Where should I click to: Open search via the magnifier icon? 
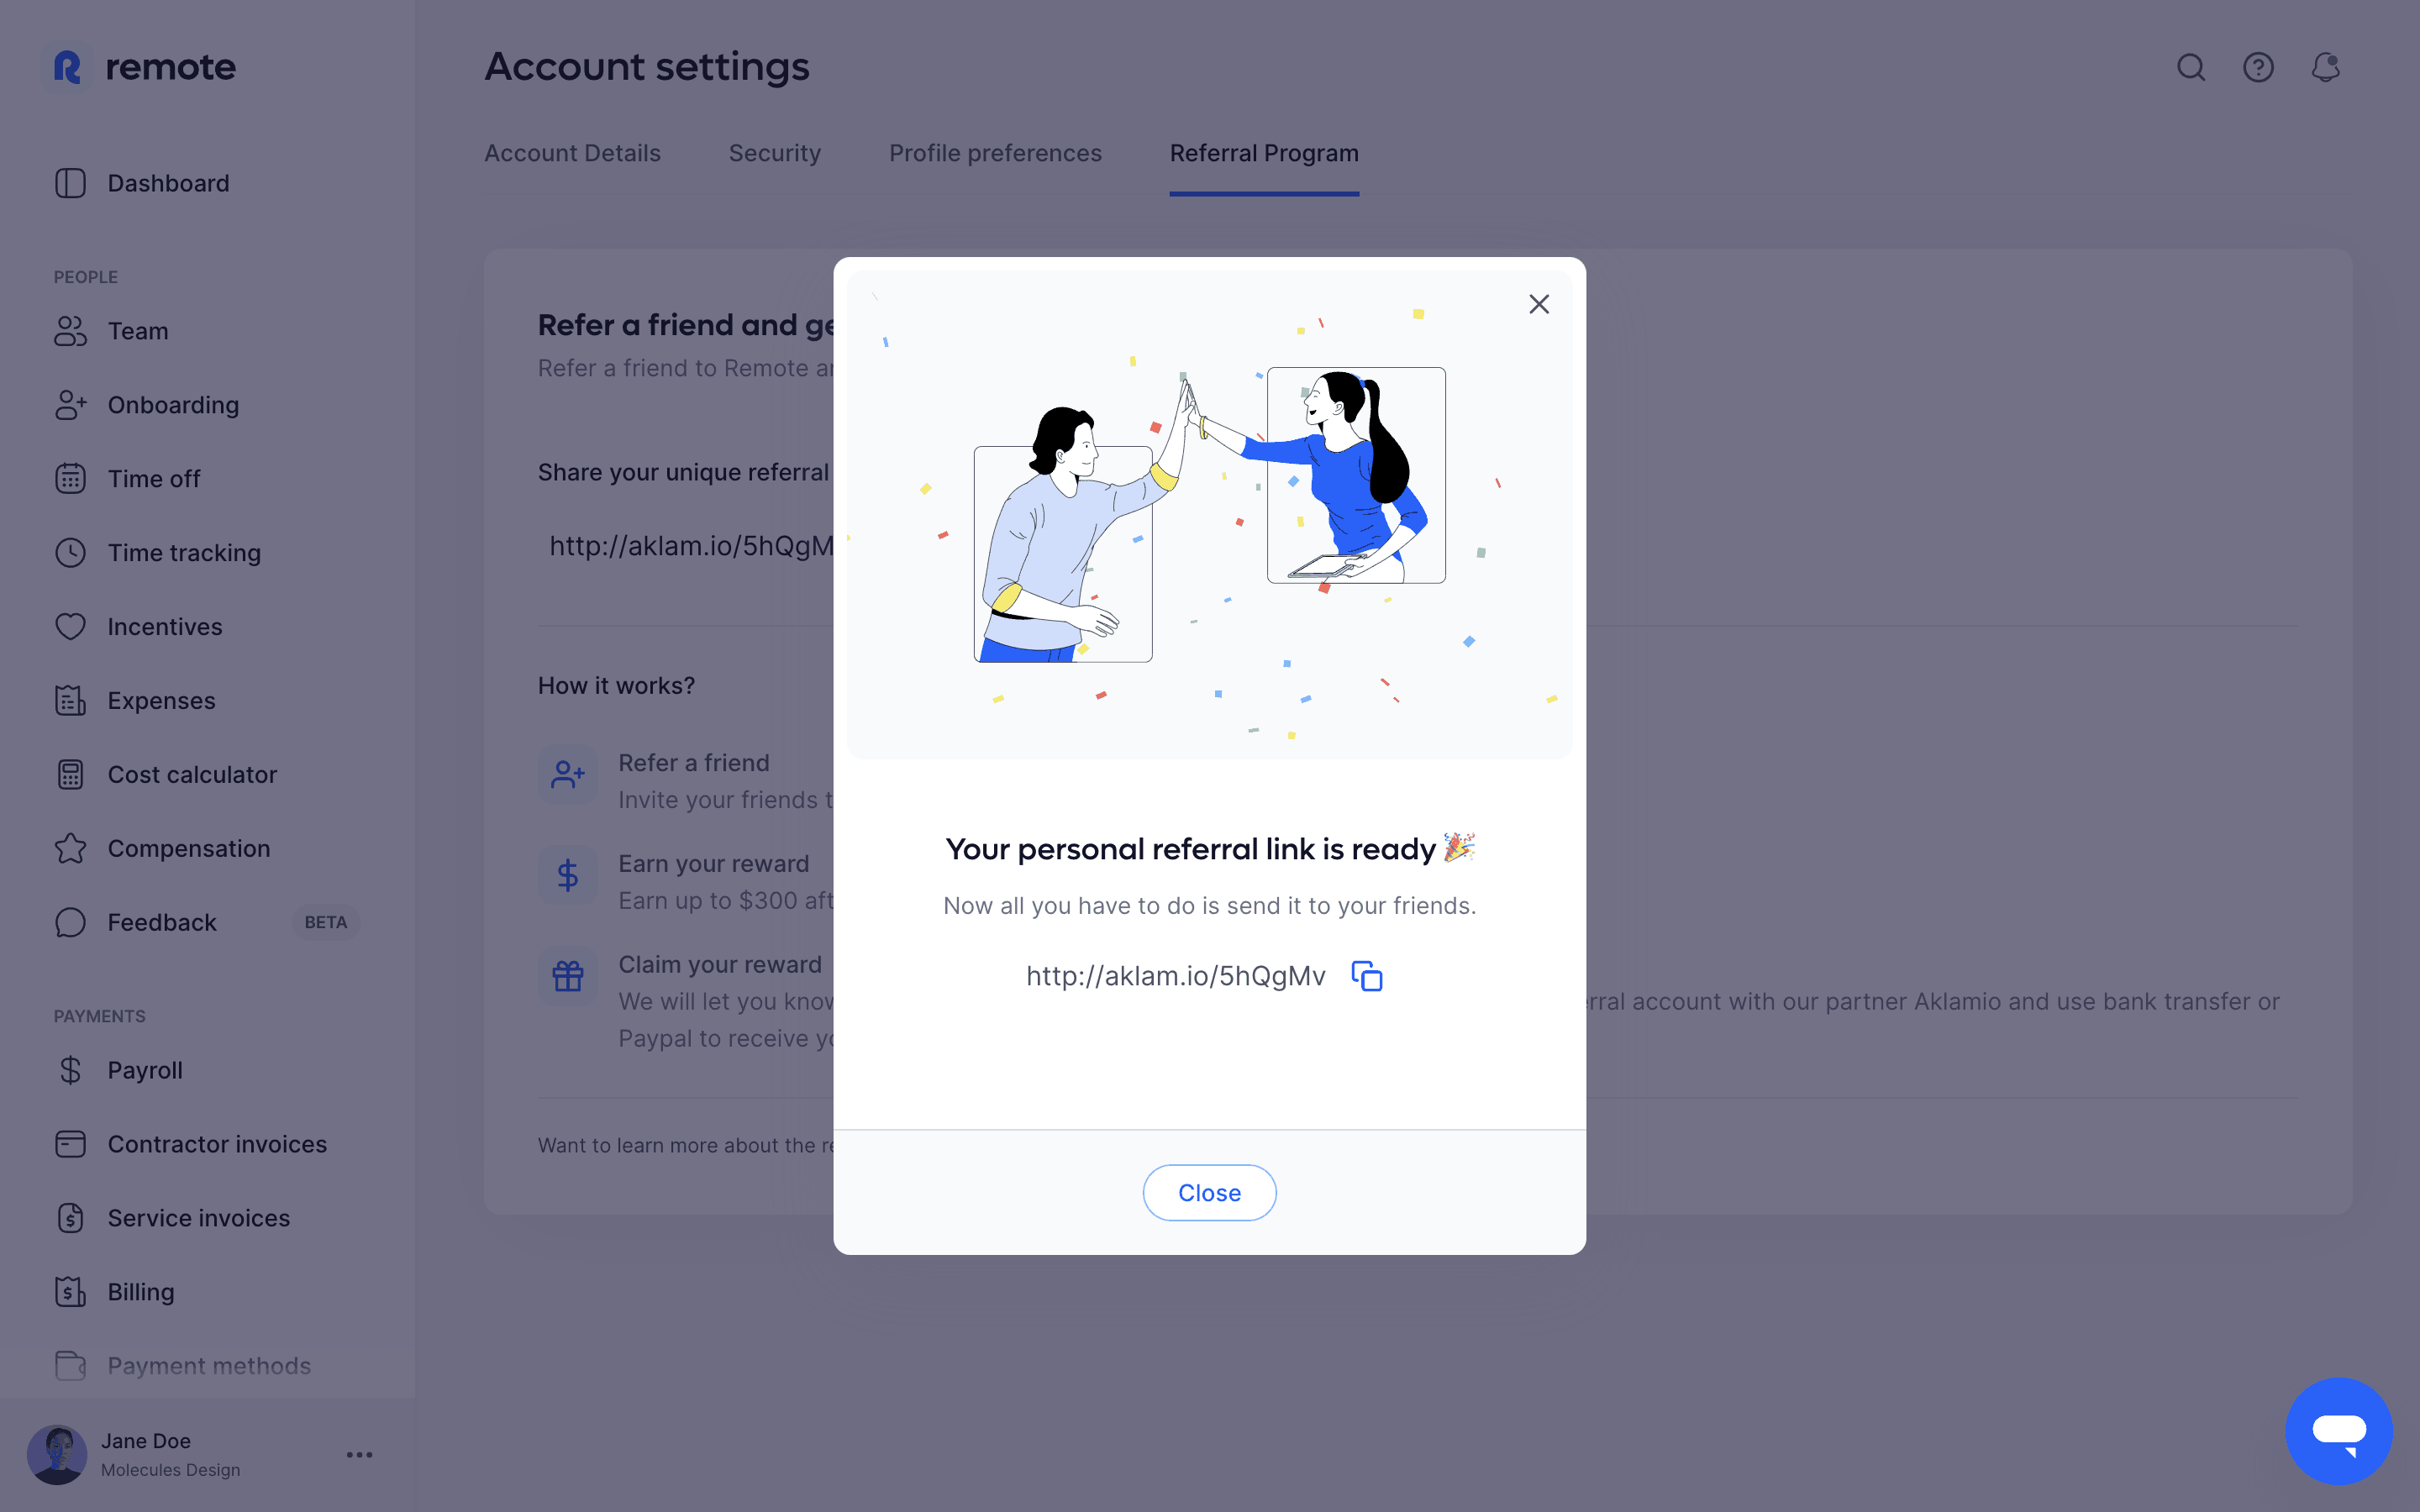click(x=2191, y=67)
